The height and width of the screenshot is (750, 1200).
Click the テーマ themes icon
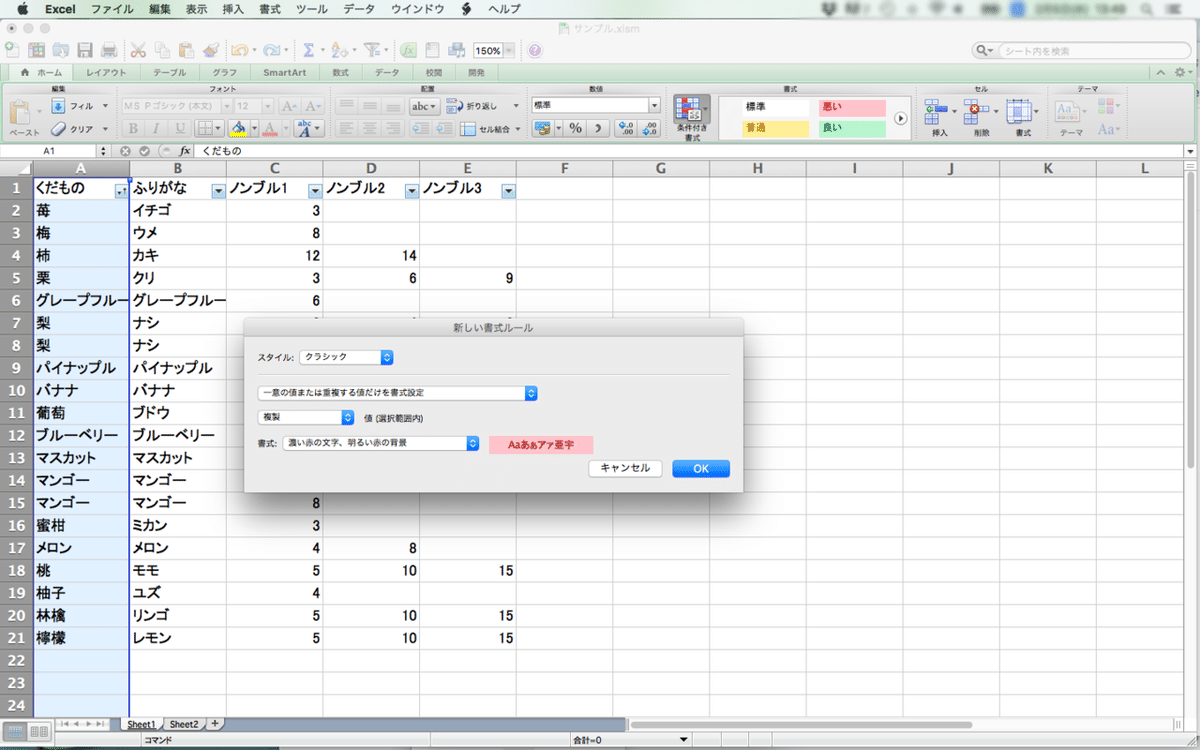(x=1066, y=110)
